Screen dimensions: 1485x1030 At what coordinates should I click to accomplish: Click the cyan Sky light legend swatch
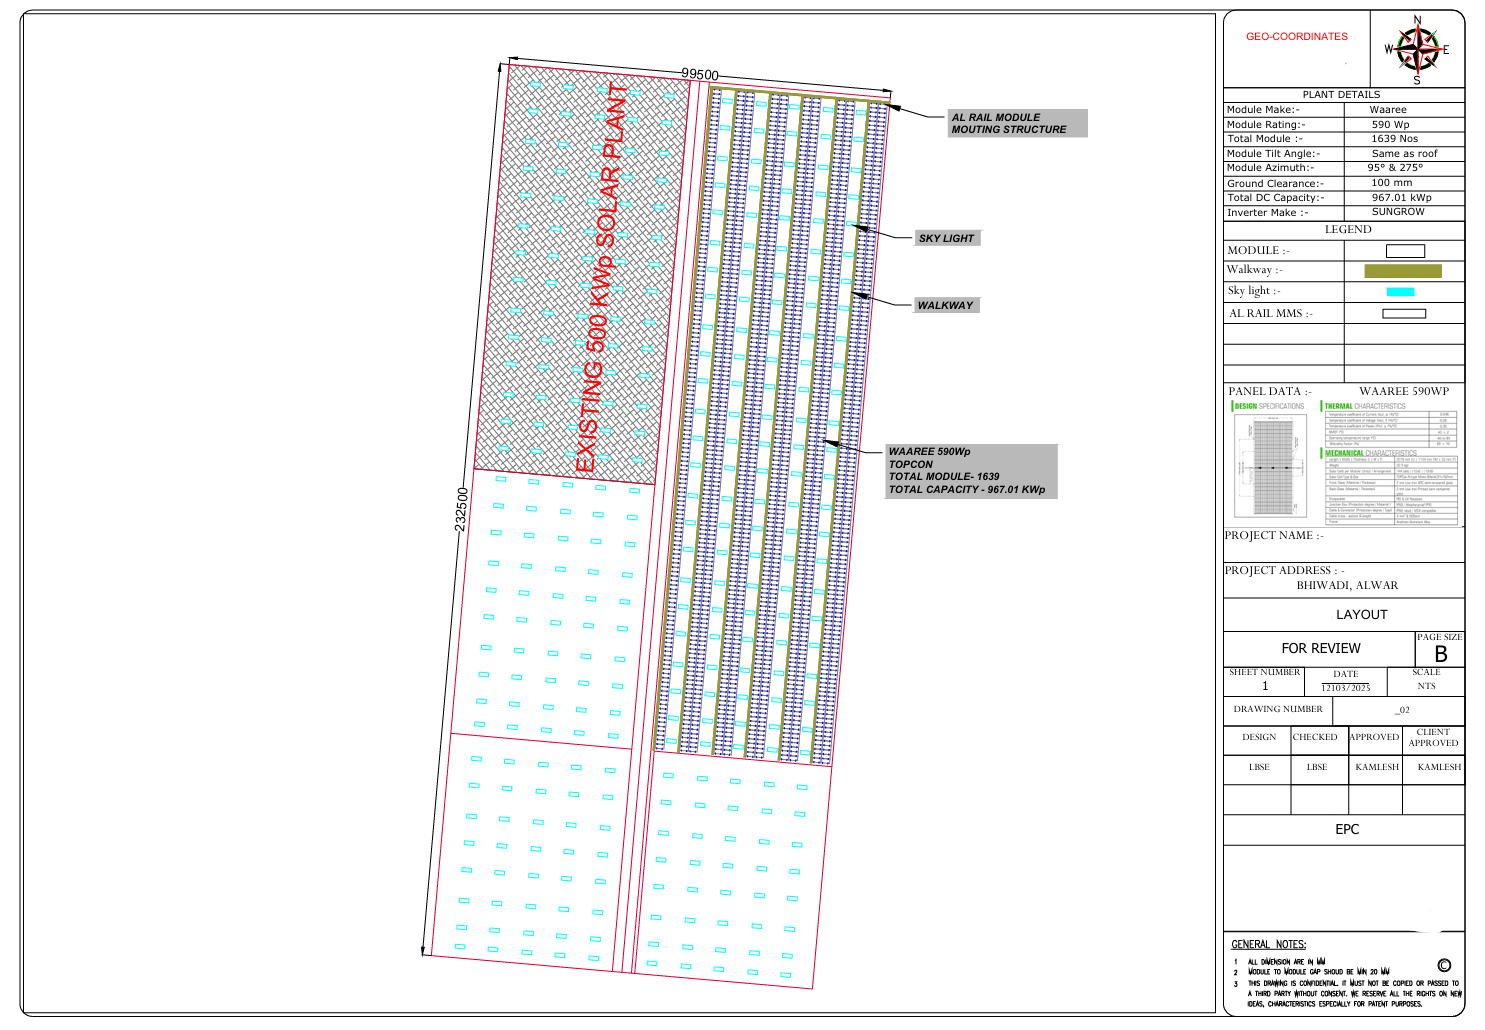tap(1401, 292)
